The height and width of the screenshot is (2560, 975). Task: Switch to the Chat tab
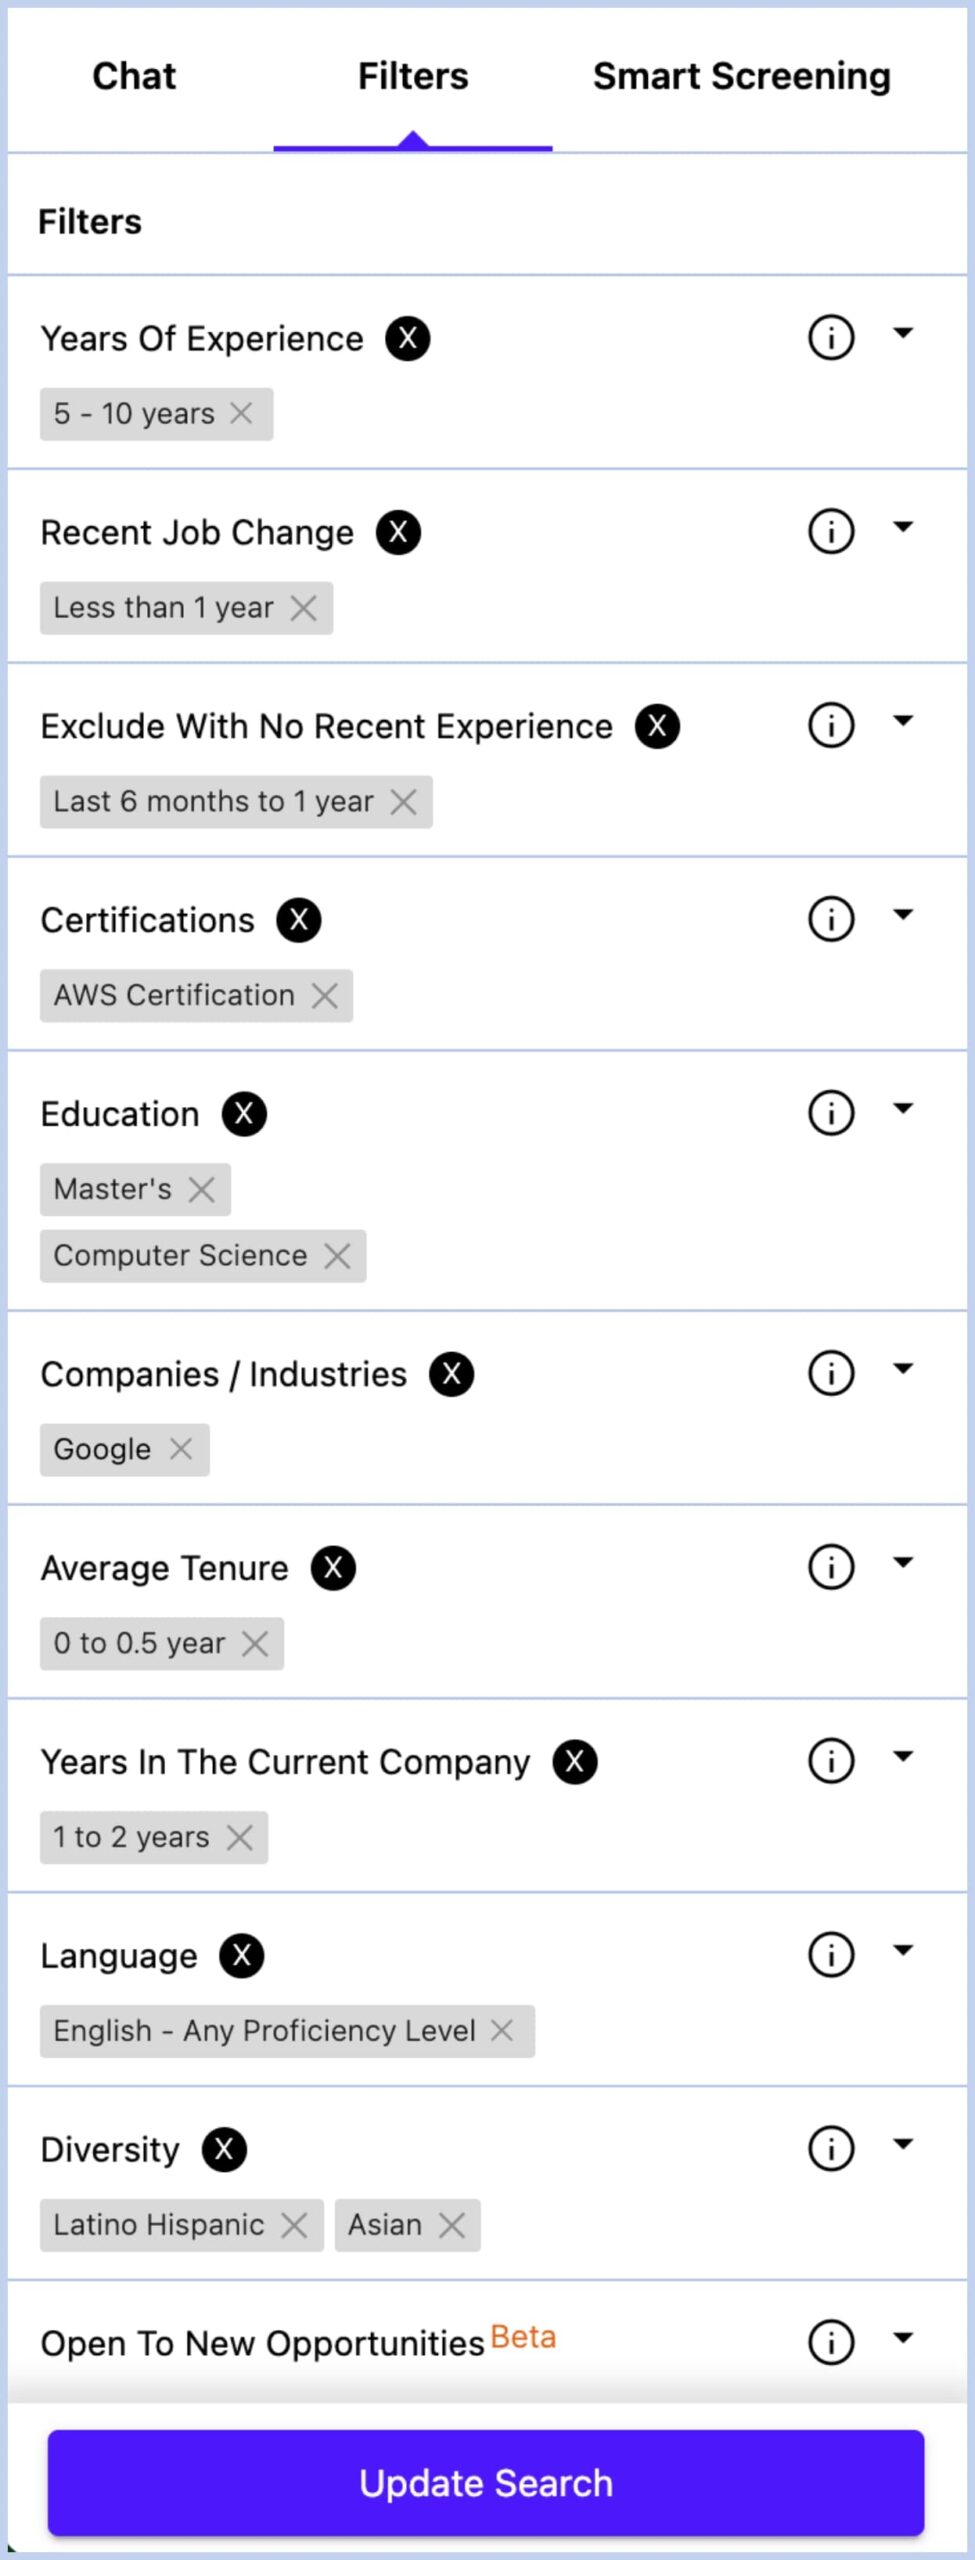pos(134,76)
